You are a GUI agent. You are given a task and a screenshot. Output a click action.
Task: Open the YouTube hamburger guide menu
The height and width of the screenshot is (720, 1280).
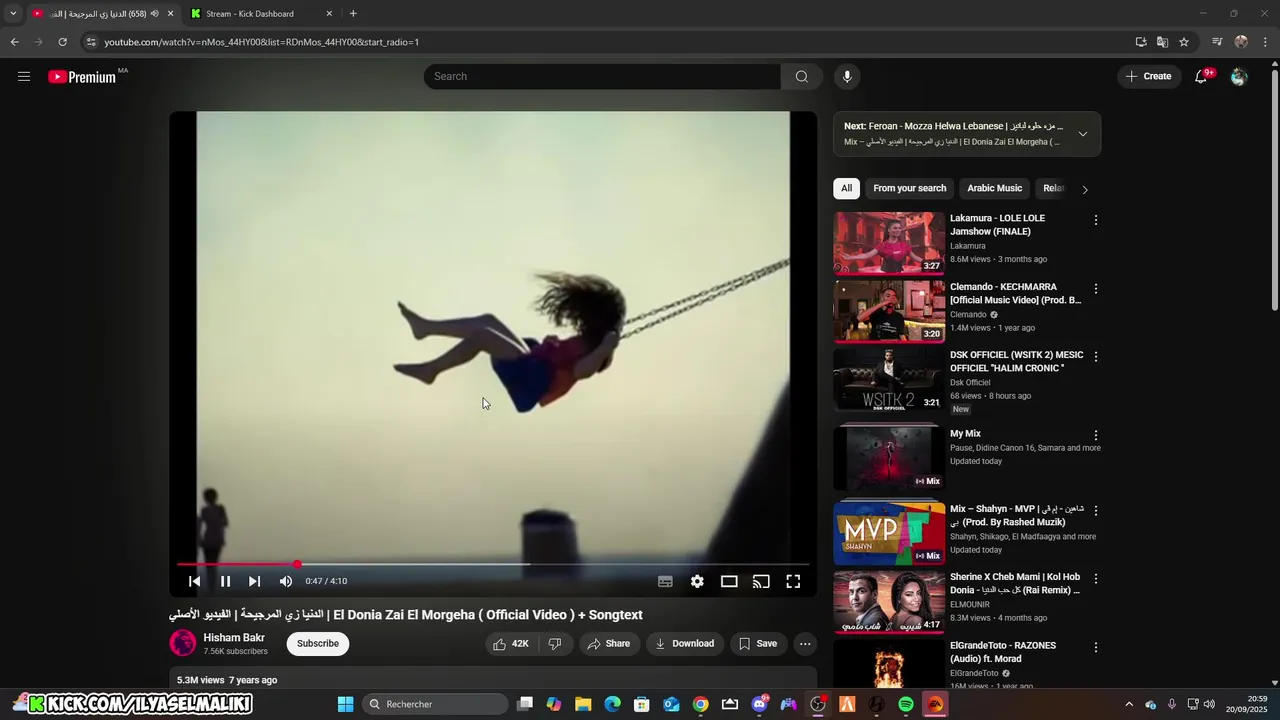tap(24, 76)
